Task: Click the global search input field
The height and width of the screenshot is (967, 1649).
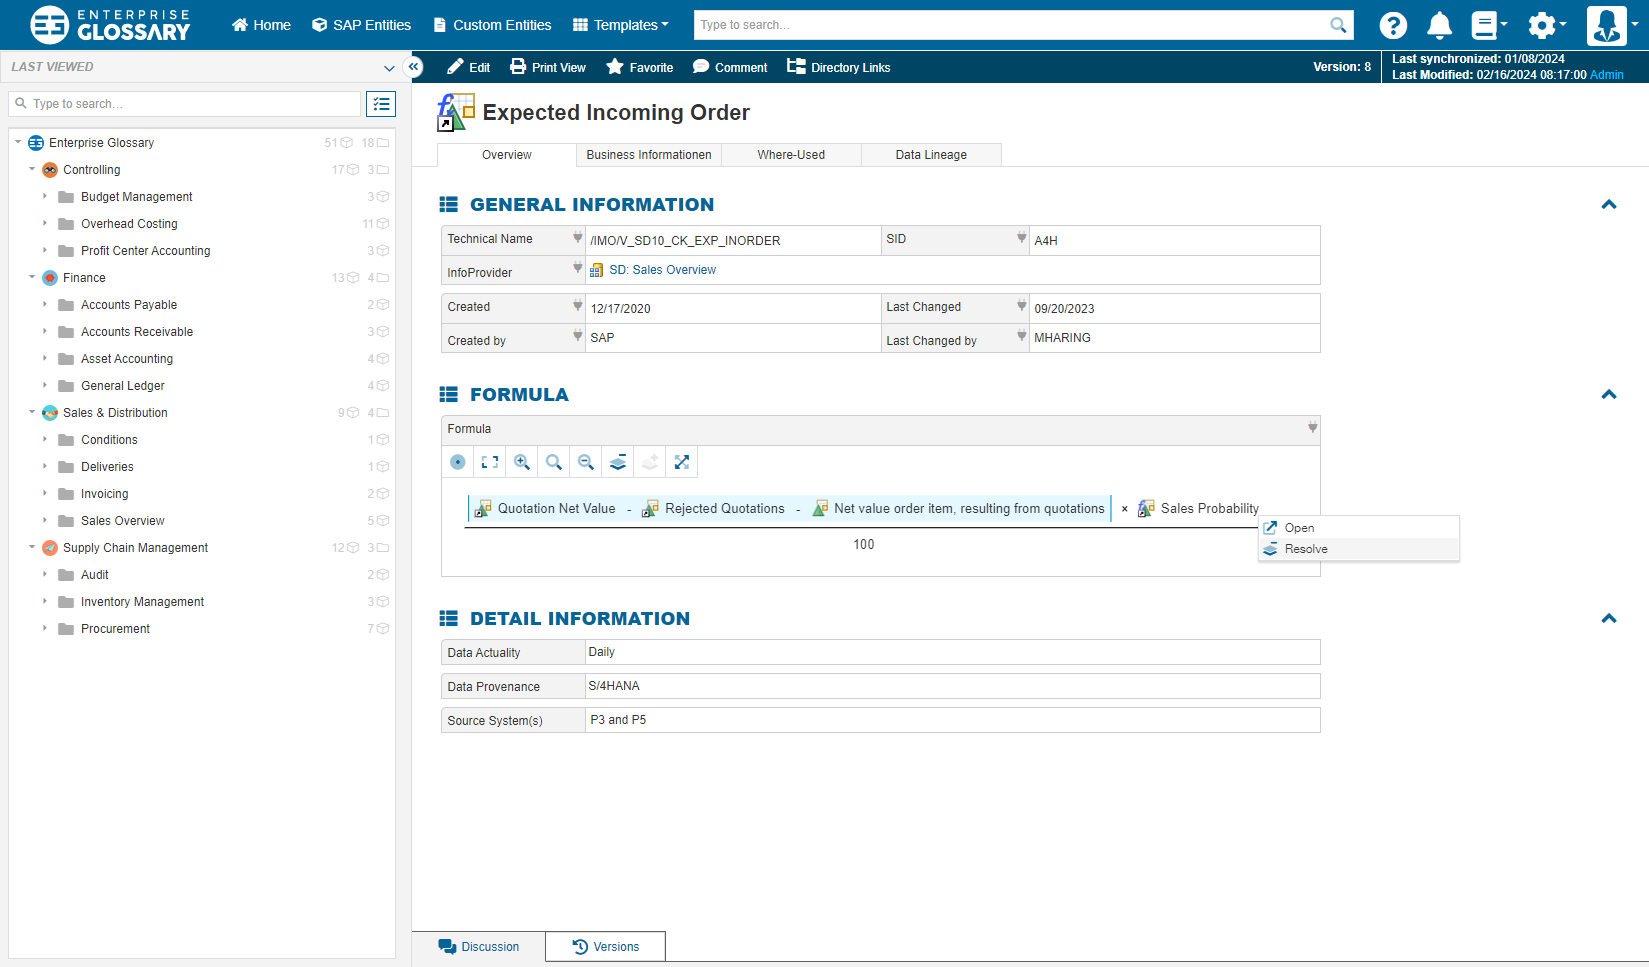Action: click(1012, 25)
